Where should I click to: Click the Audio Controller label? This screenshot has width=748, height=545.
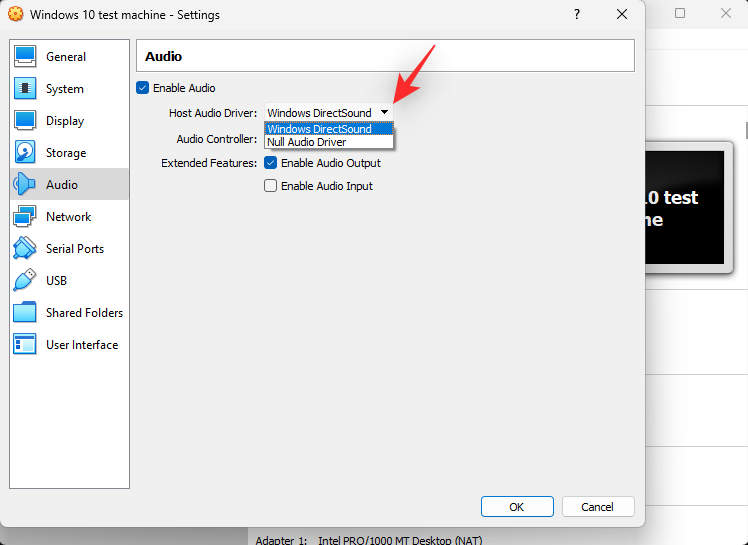pos(217,139)
